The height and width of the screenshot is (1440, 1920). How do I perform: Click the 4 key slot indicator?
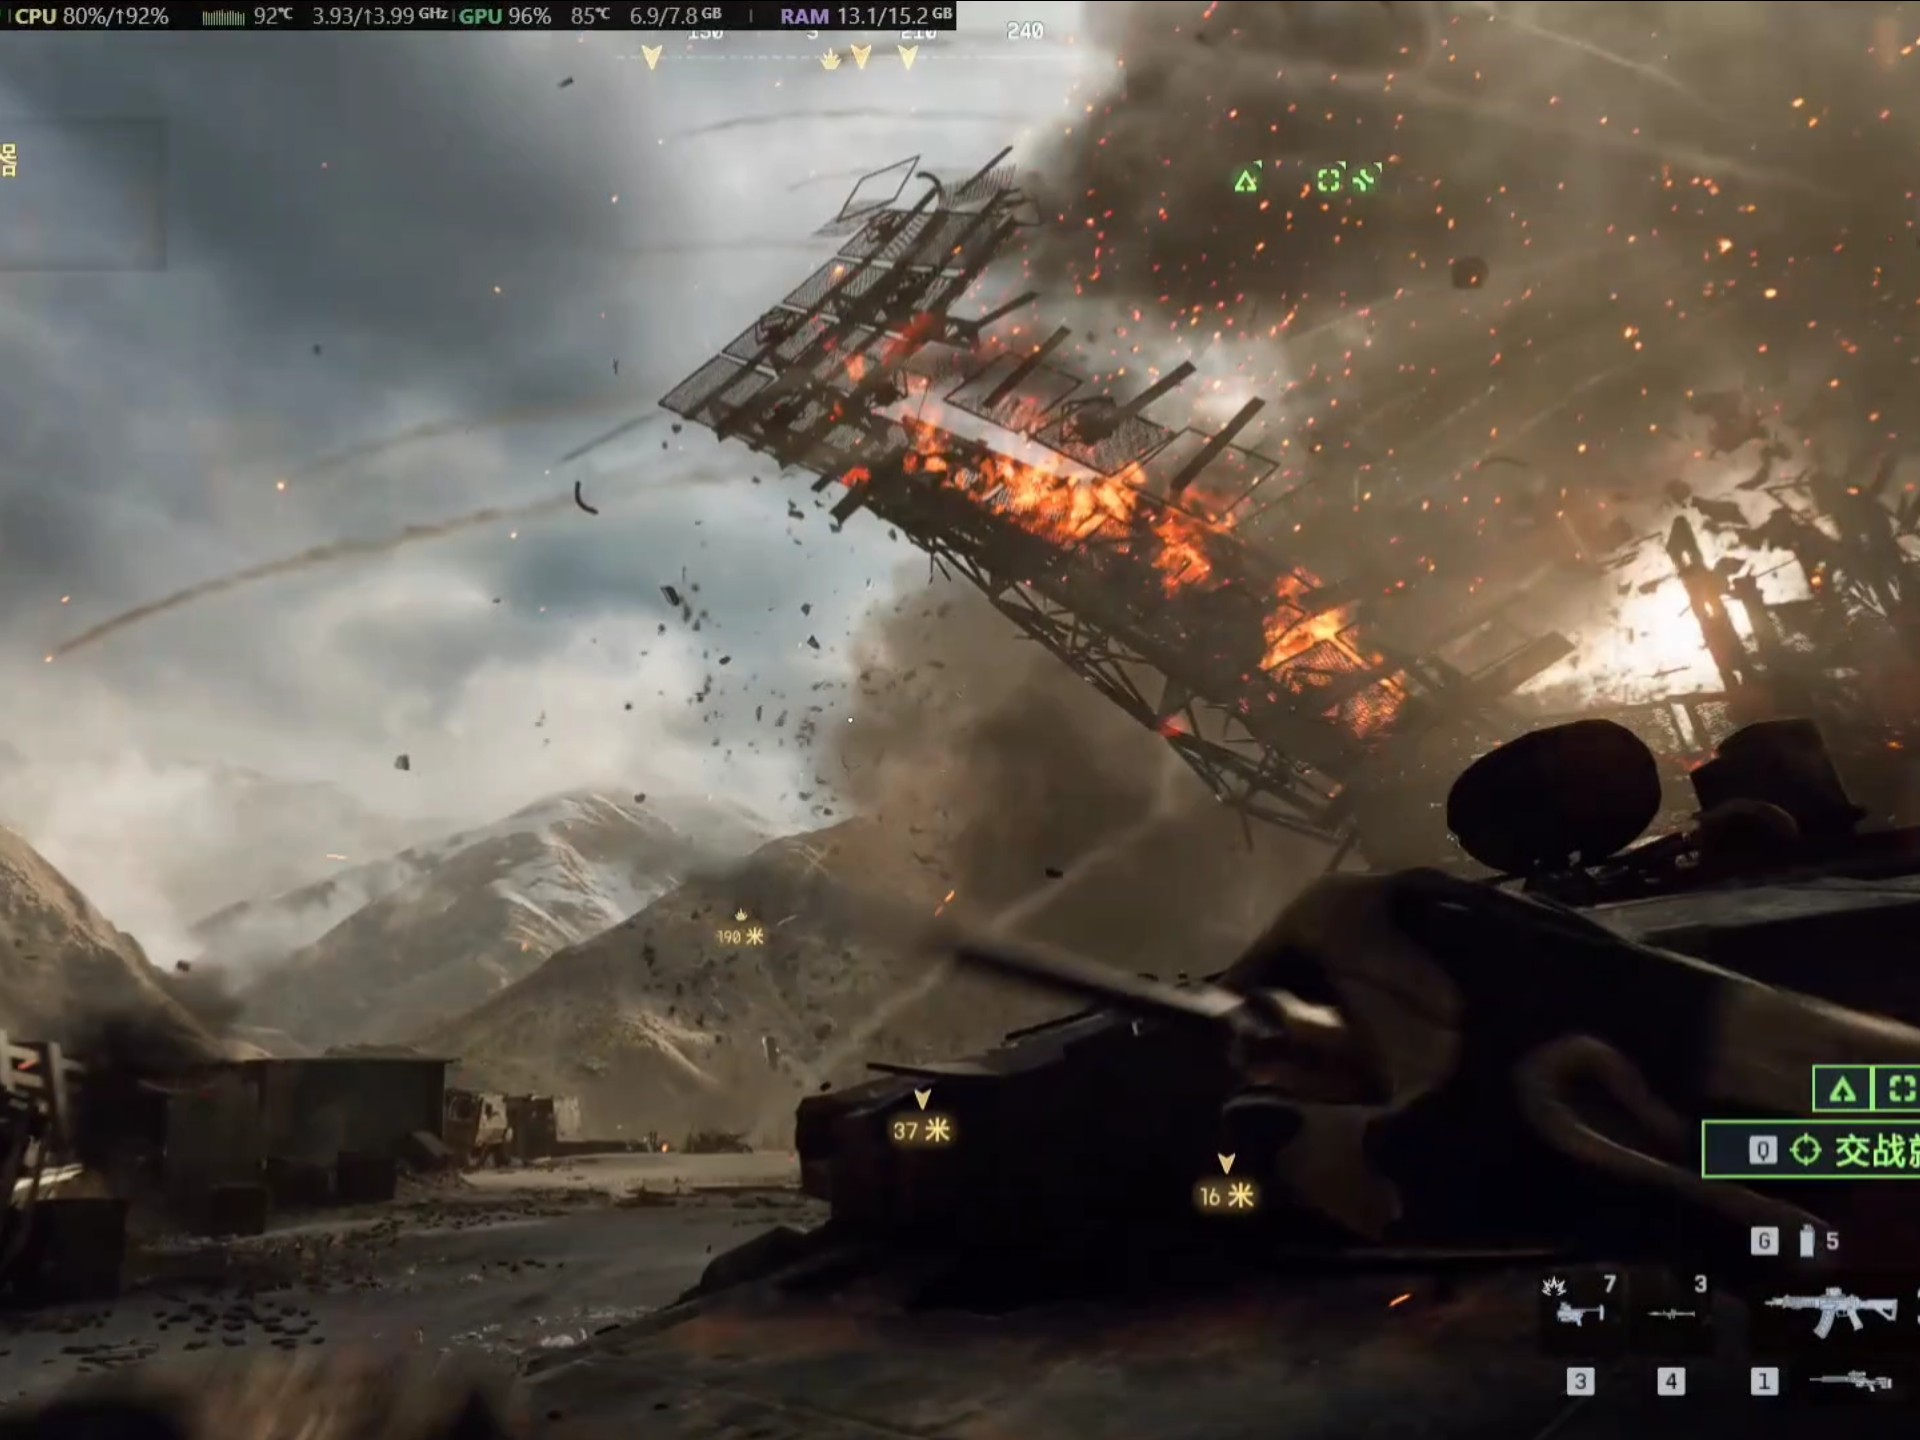click(x=1670, y=1382)
